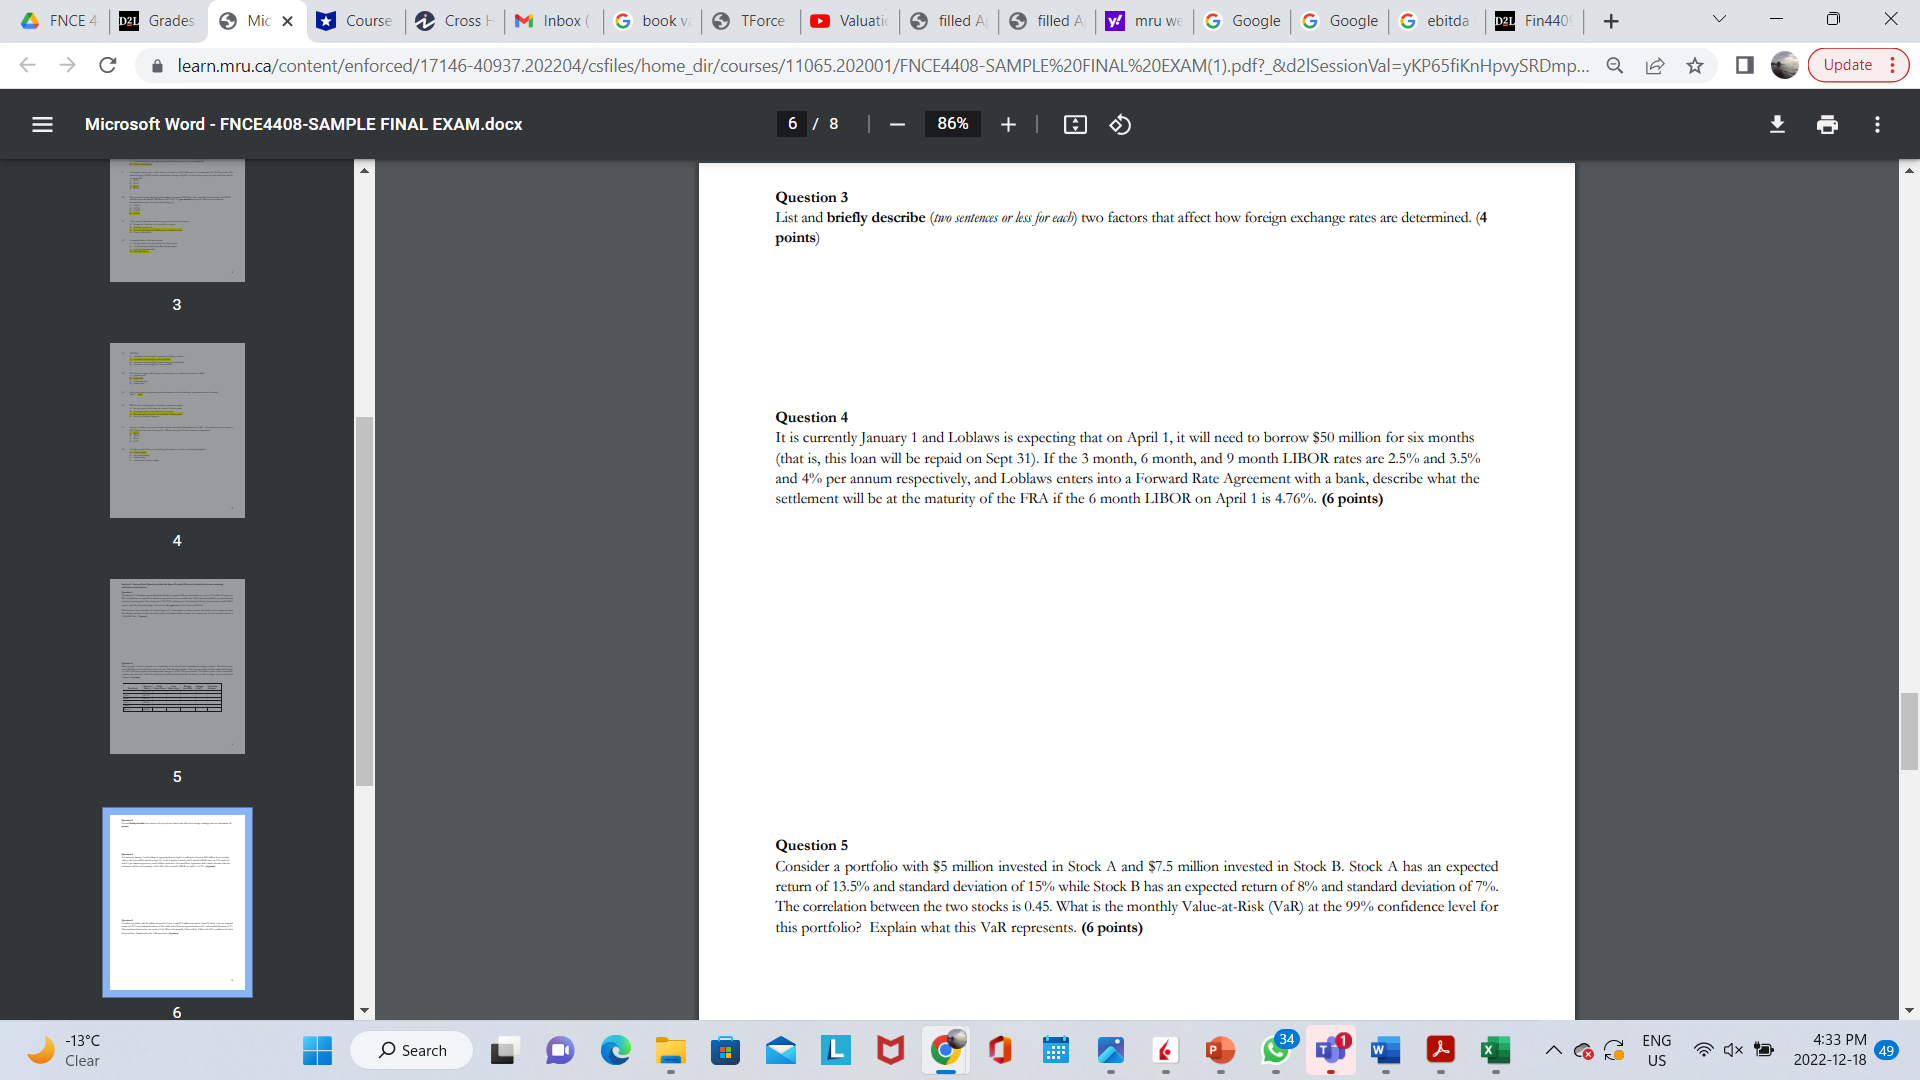Expand hidden icons in the system tray
The width and height of the screenshot is (1920, 1080).
(x=1554, y=1050)
